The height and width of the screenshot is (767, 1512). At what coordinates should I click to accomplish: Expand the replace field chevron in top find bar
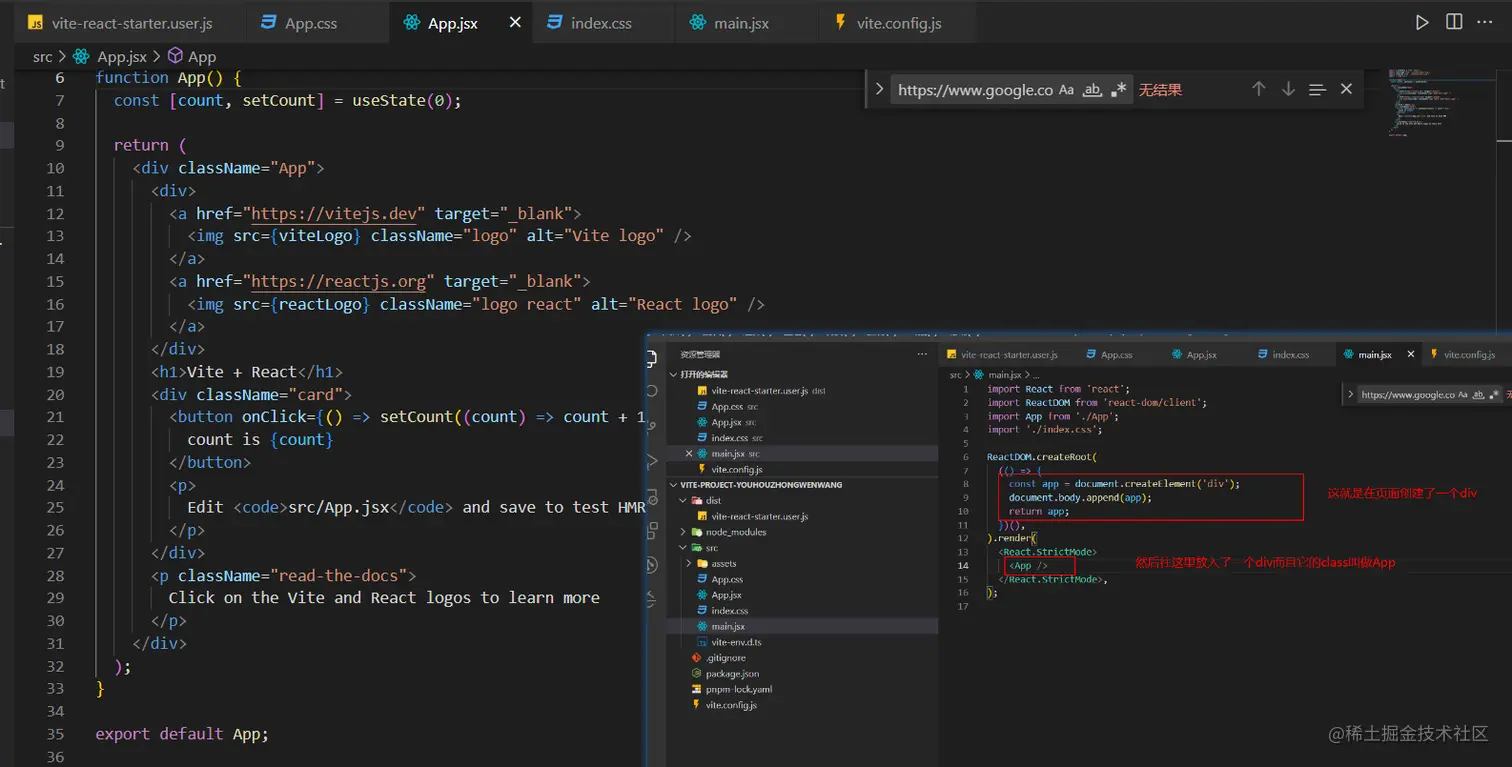tap(879, 89)
